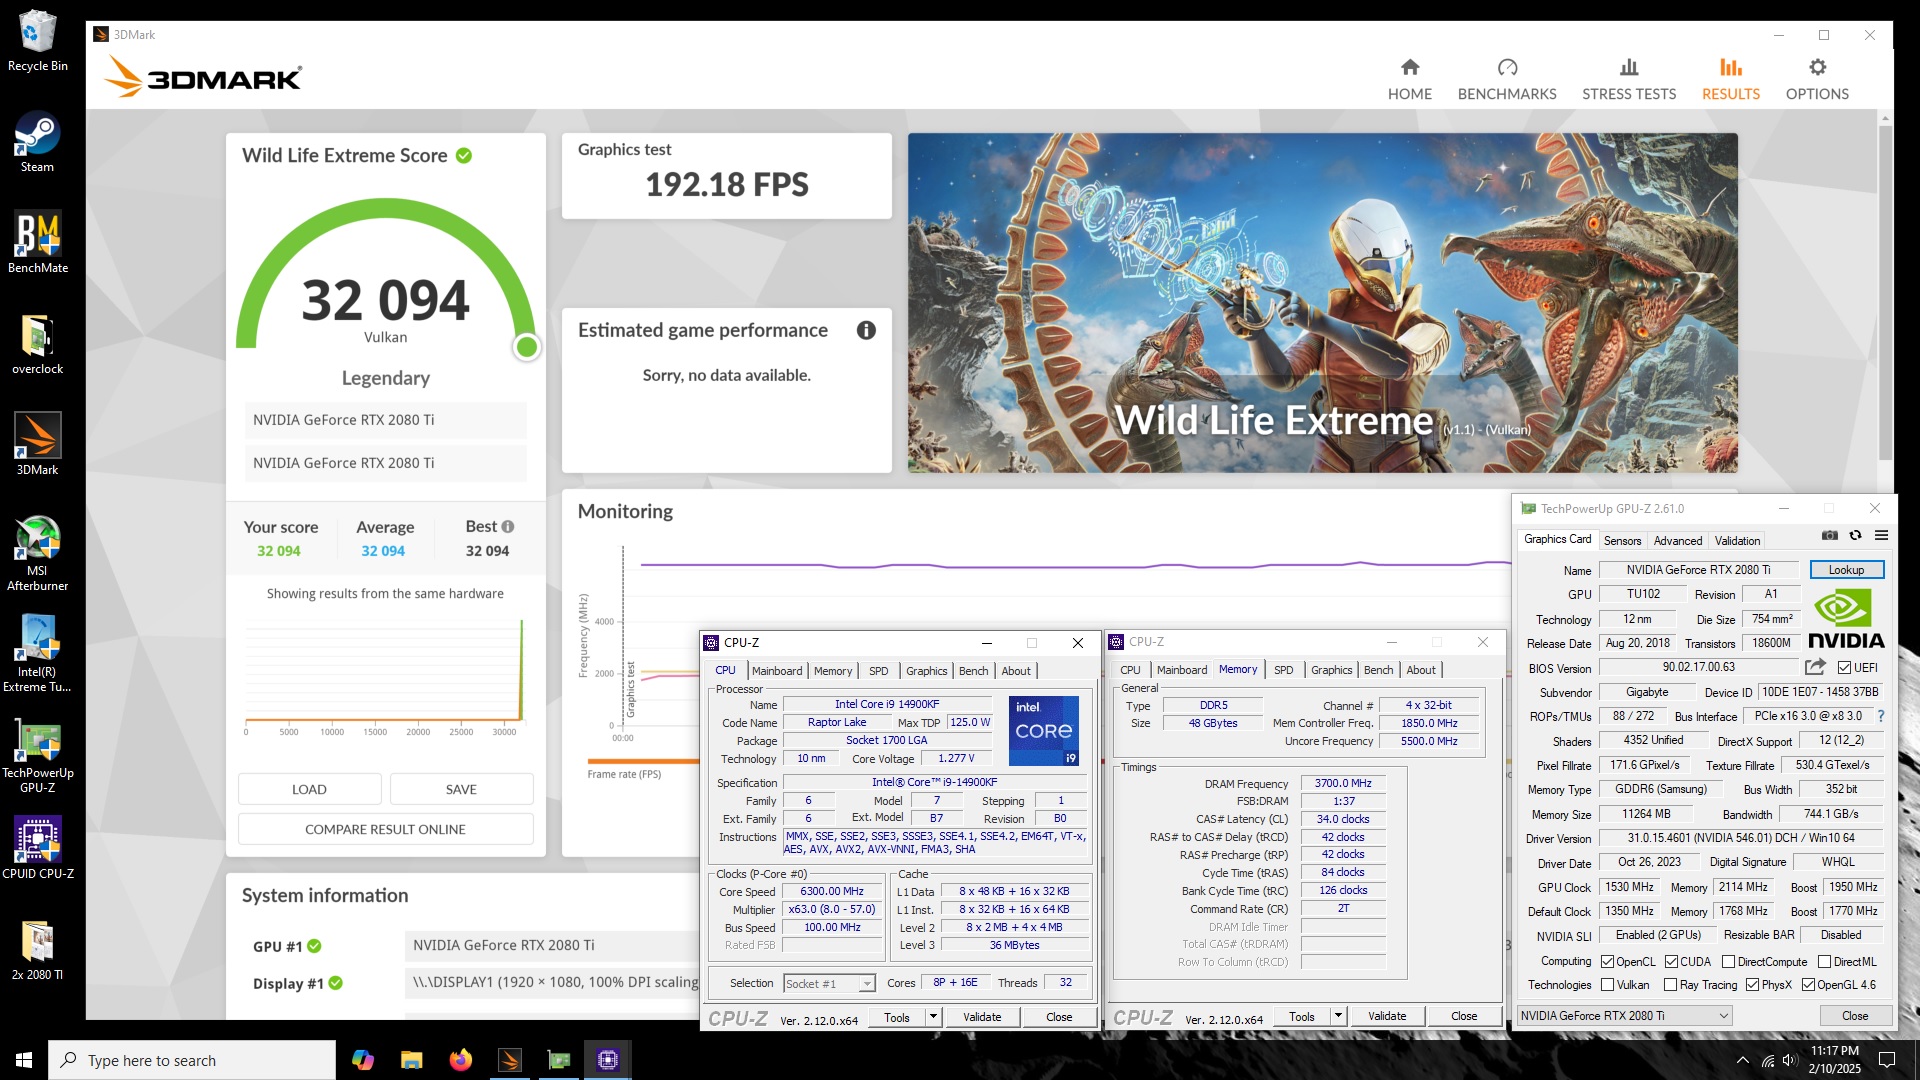
Task: Click the Windows taskbar search box
Action: click(192, 1060)
